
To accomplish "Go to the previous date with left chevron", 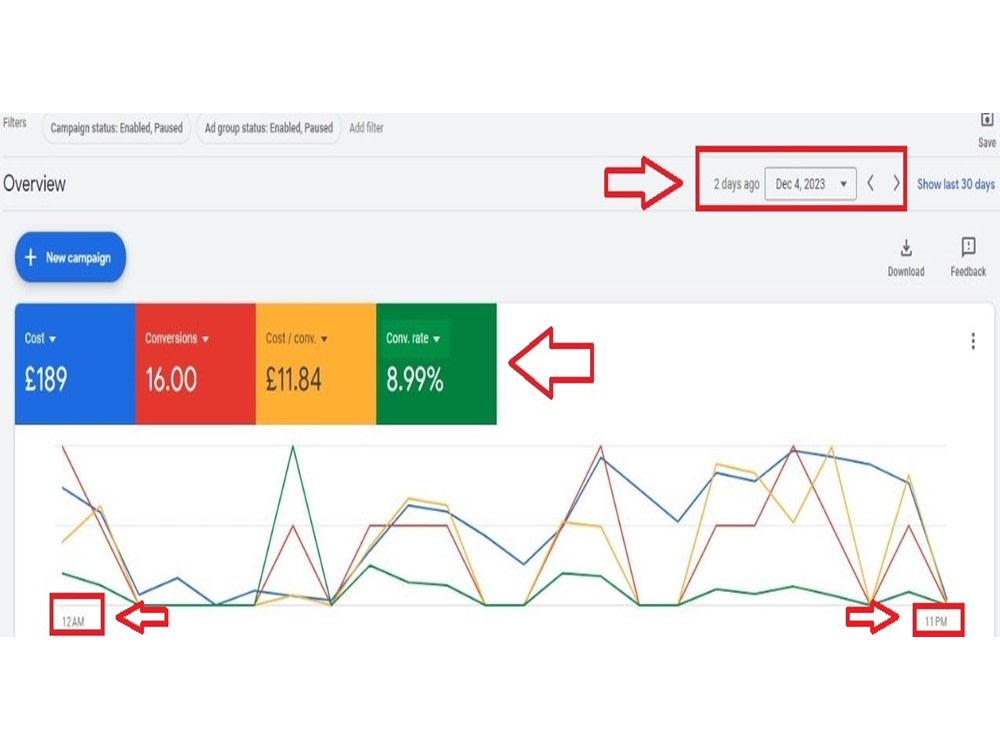I will tap(871, 184).
